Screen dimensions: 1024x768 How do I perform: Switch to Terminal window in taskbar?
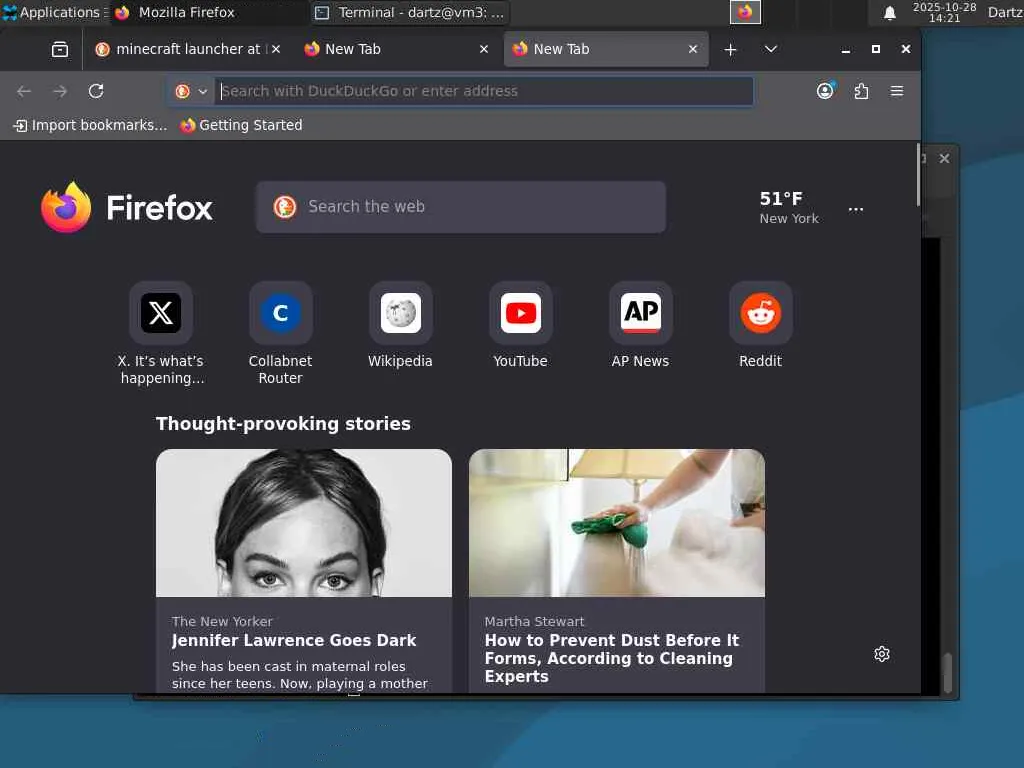(410, 12)
